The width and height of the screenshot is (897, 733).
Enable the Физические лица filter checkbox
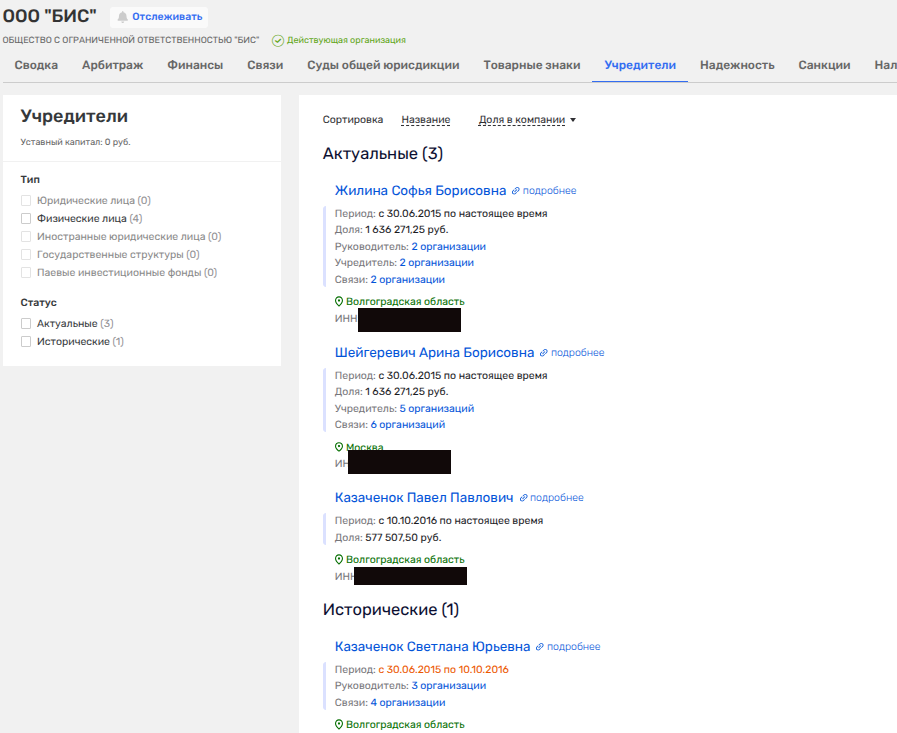(x=26, y=218)
